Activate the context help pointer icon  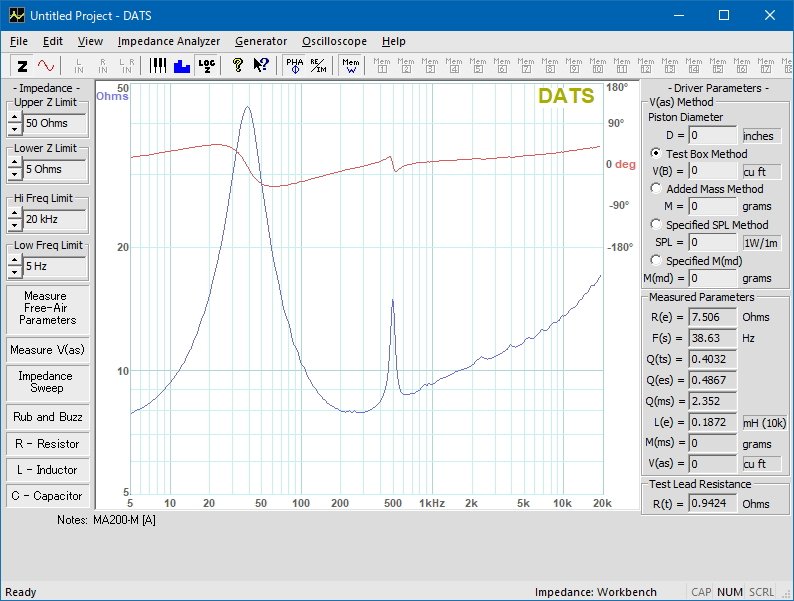coord(261,66)
